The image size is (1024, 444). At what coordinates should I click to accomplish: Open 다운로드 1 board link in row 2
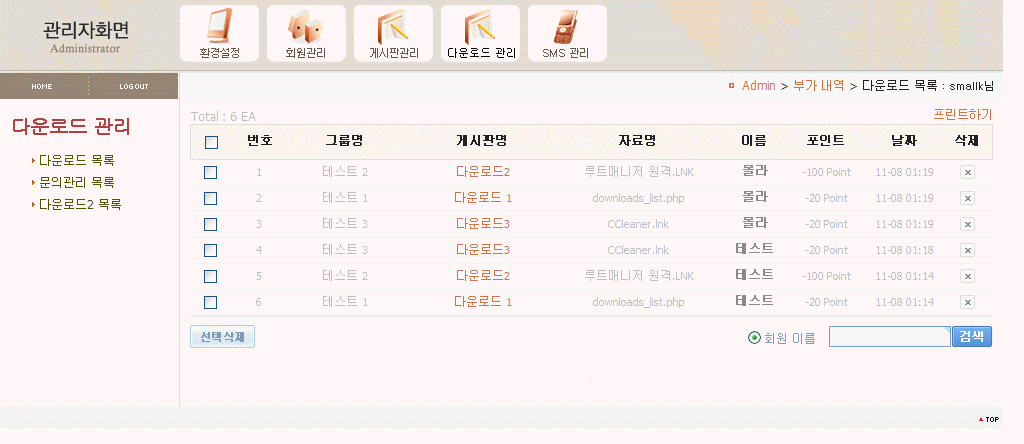point(483,198)
